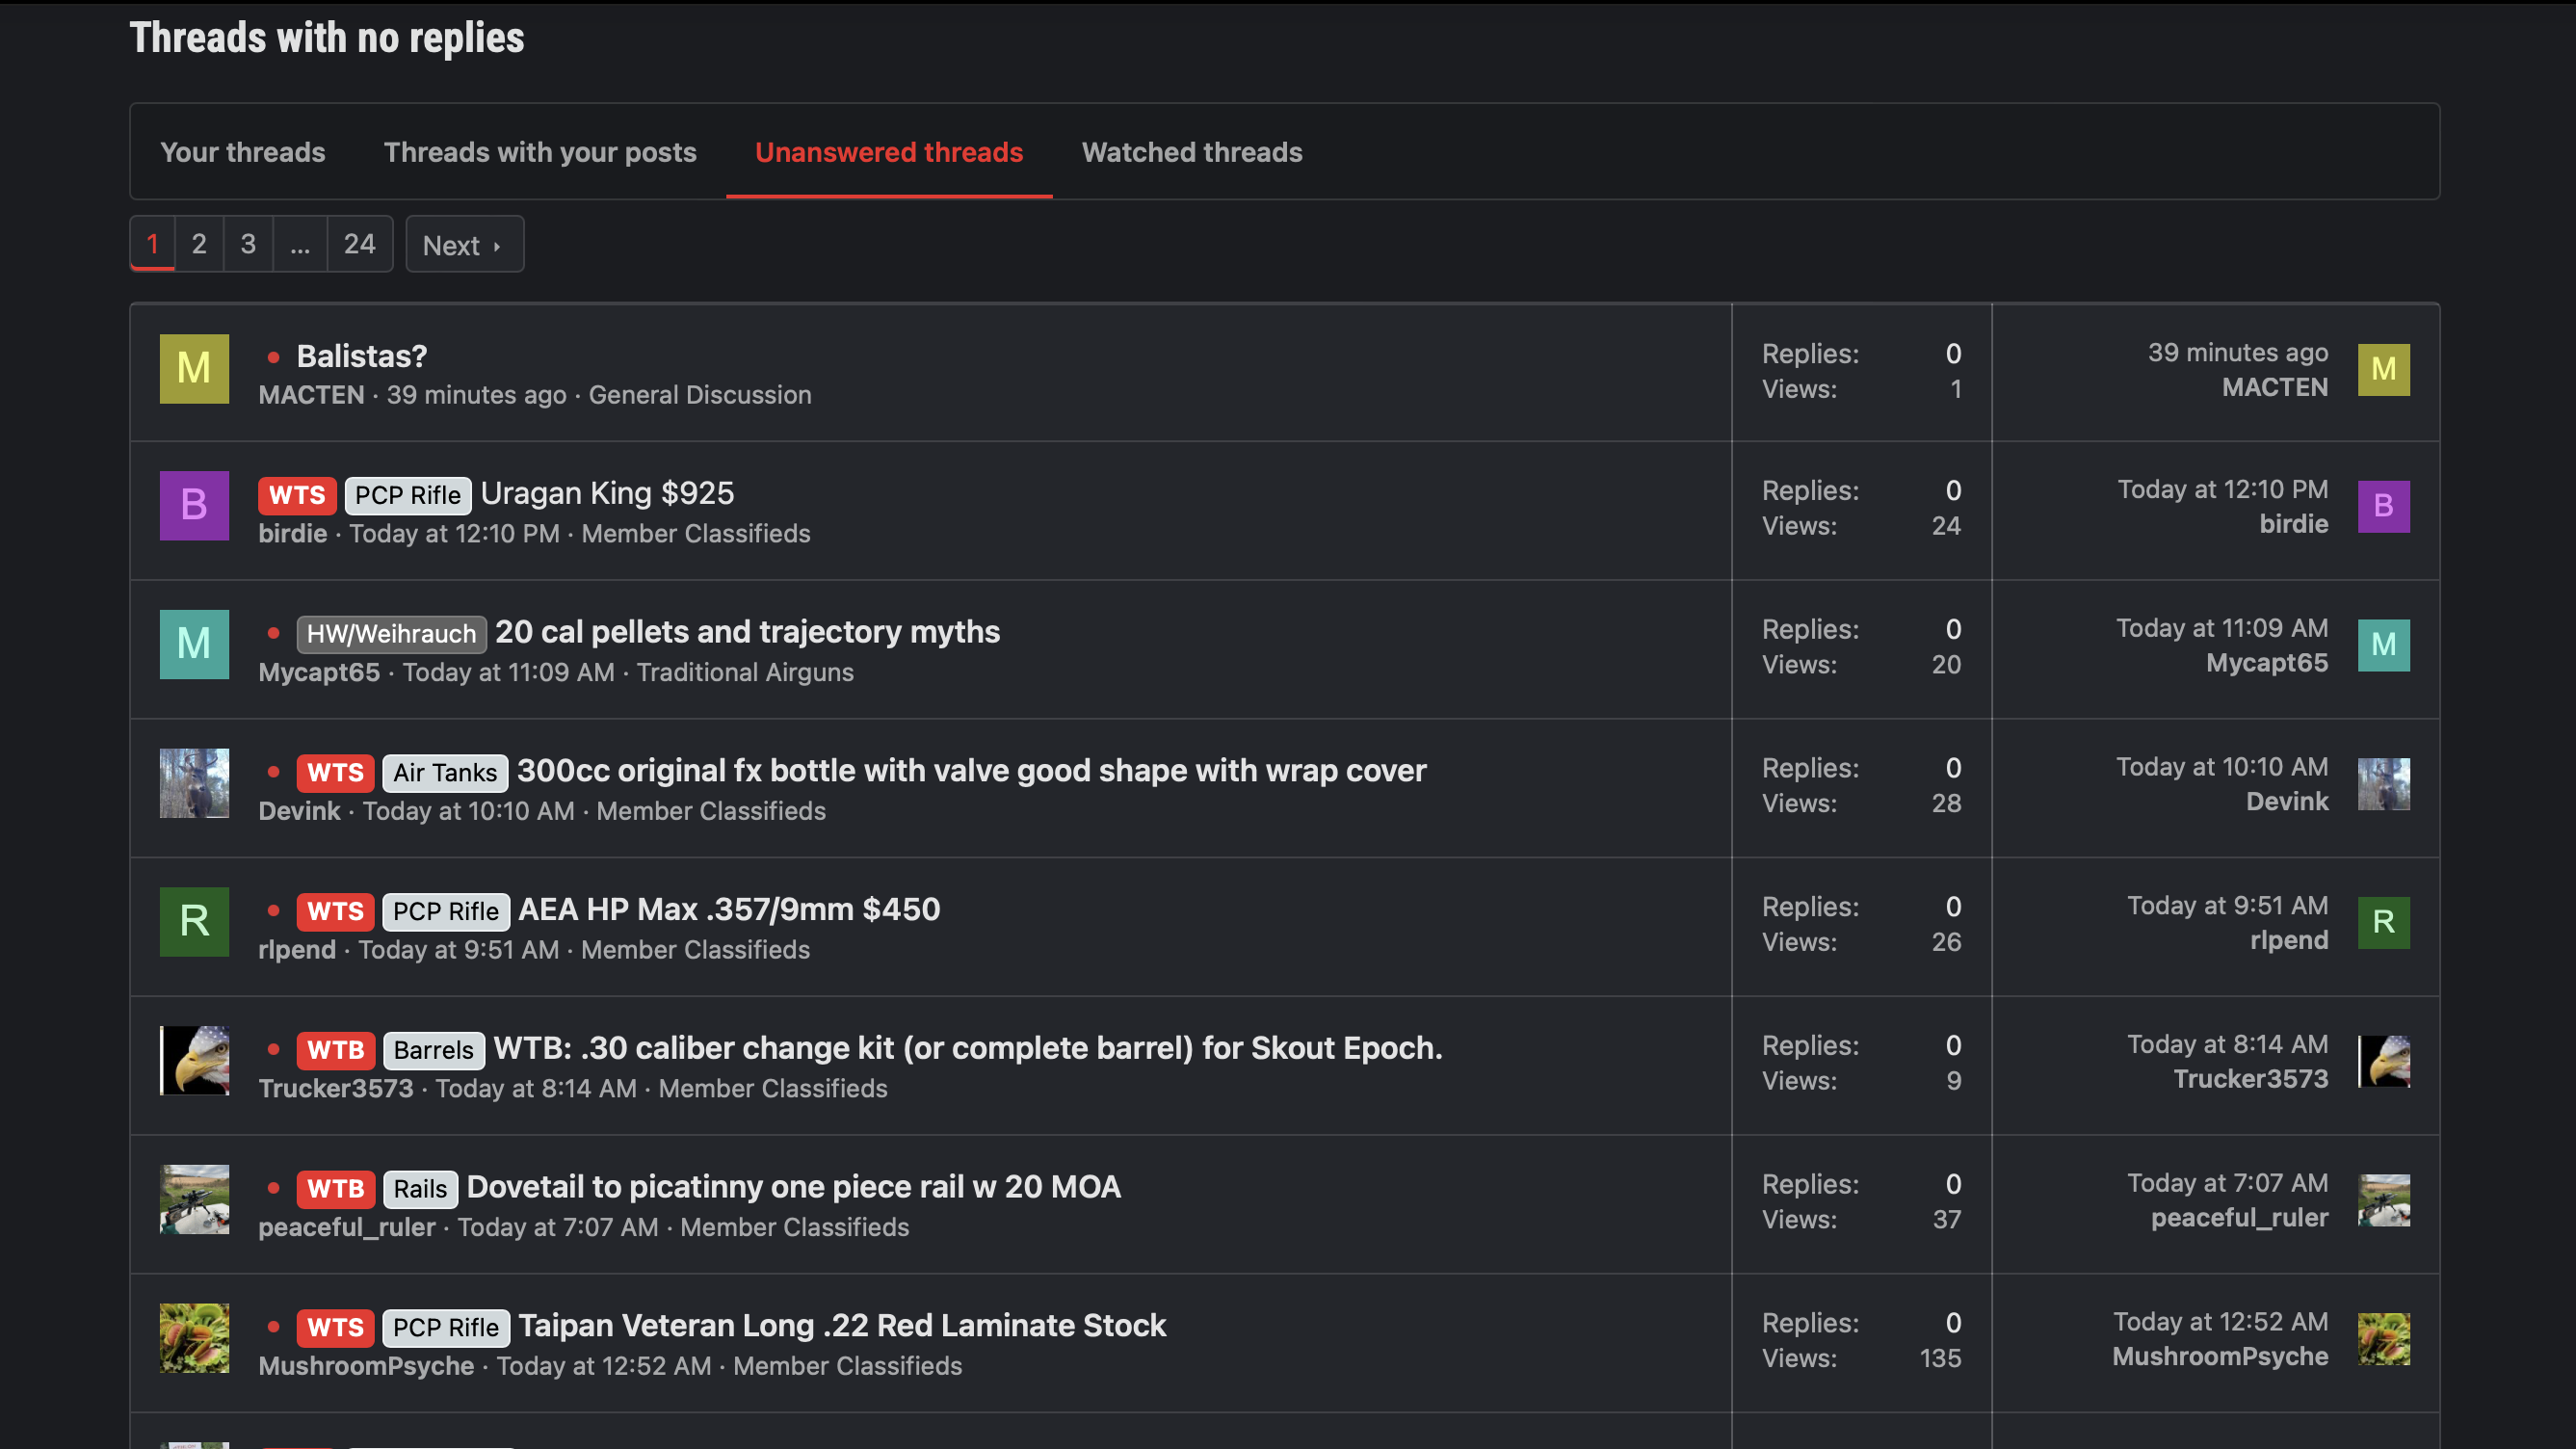The height and width of the screenshot is (1449, 2576).
Task: Open MACTEN's yellow M avatar beside Balistas thread
Action: coord(194,369)
